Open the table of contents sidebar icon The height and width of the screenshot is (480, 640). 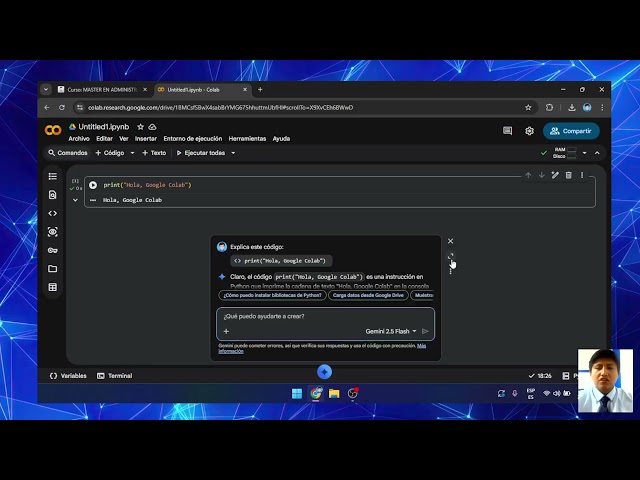pos(53,176)
